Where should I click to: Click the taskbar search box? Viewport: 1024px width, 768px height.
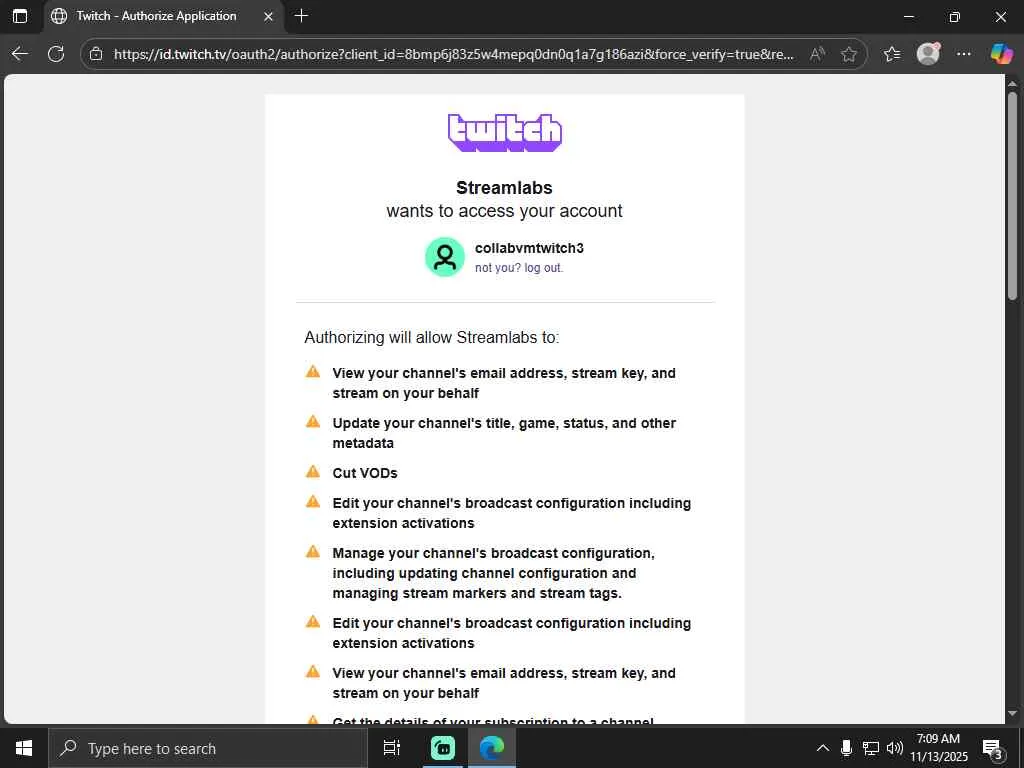(x=208, y=748)
